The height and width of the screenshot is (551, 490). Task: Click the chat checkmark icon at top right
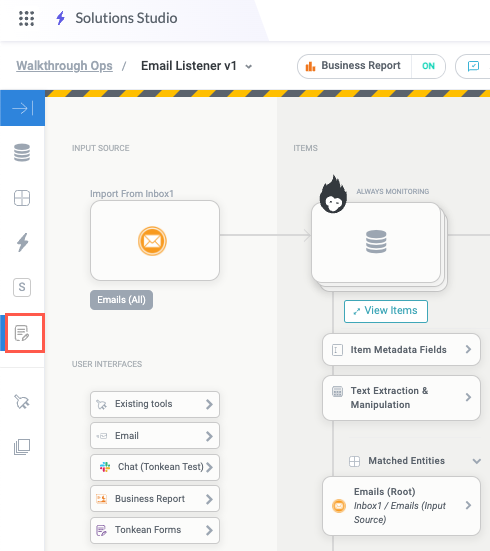tap(473, 66)
